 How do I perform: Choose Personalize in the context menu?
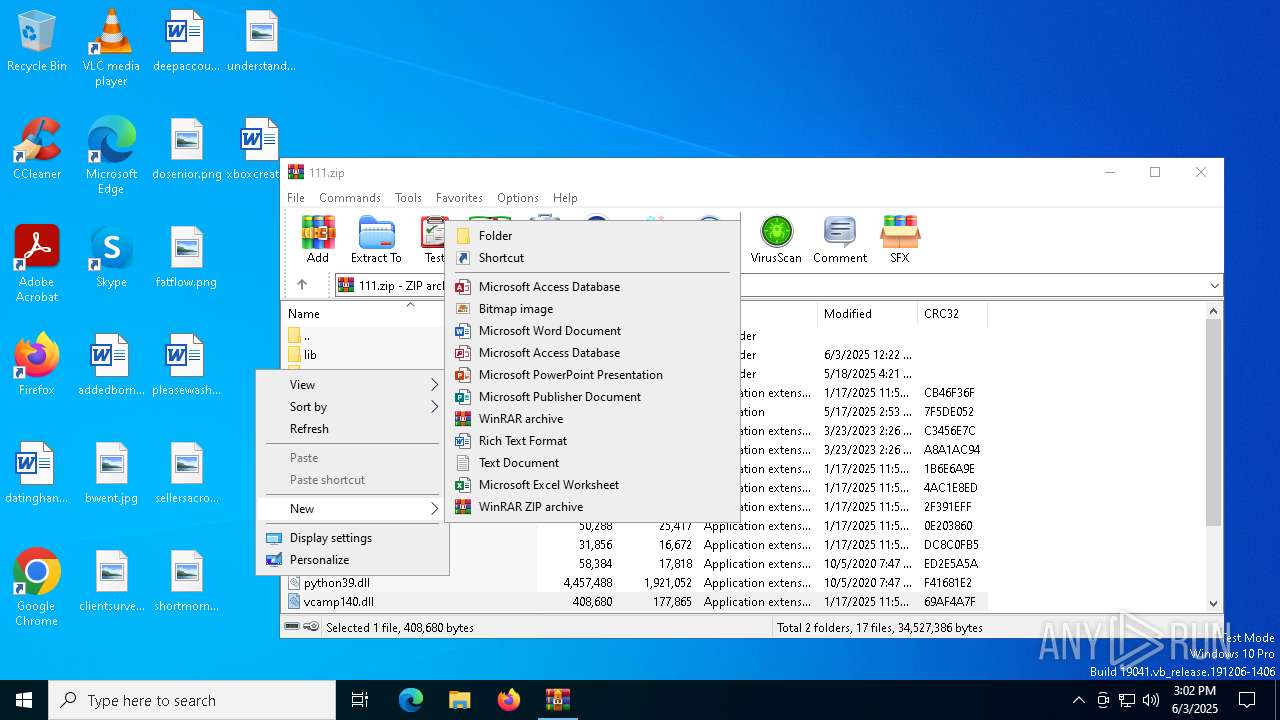pos(352,560)
